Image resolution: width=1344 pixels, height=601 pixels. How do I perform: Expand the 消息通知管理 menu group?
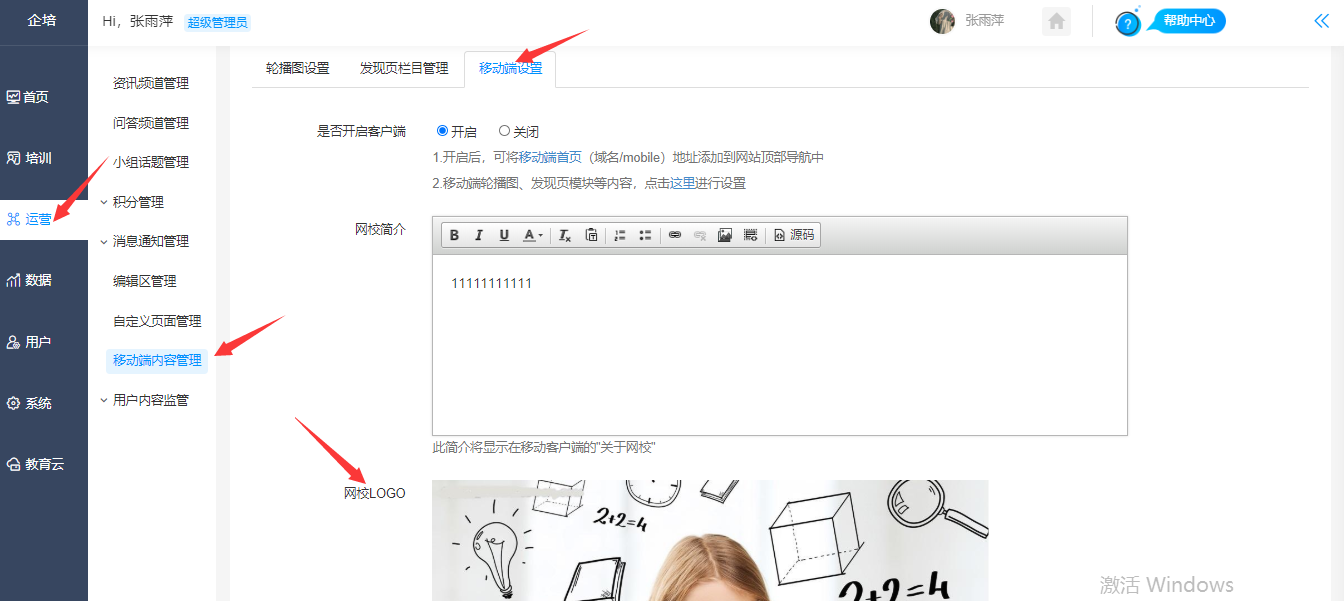[x=150, y=241]
